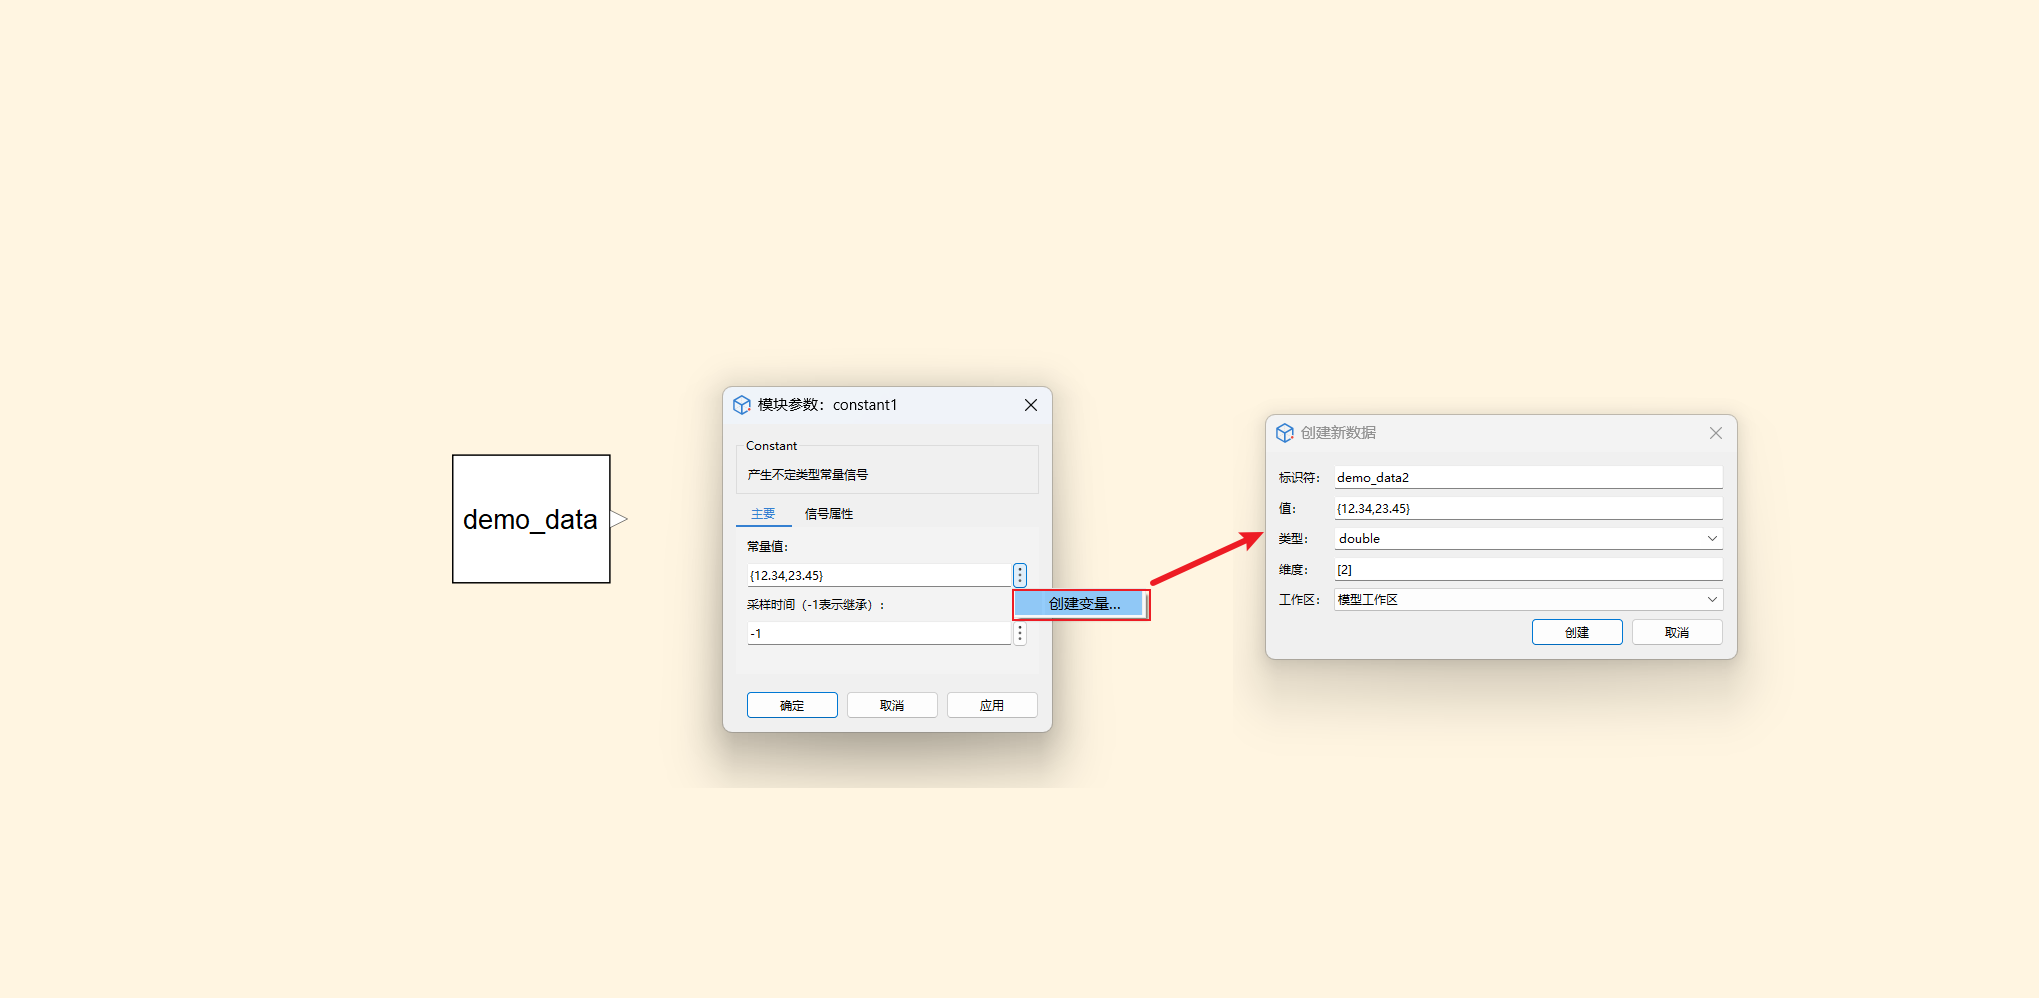
Task: Expand the 工作区 模型工作区 dropdown
Action: tap(1527, 600)
